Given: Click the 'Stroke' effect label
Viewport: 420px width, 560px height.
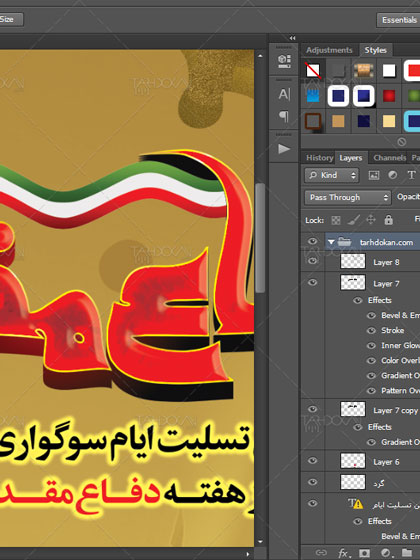Looking at the screenshot, I should coord(392,330).
